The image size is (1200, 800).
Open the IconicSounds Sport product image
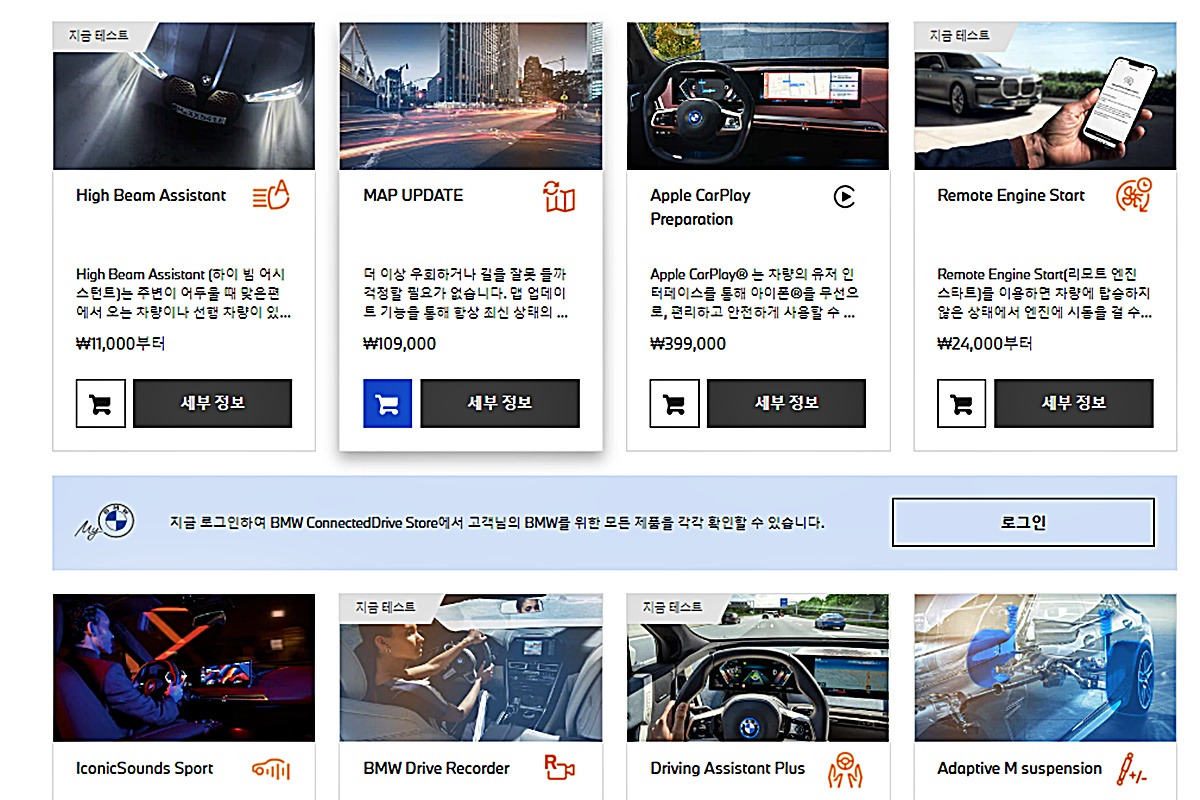tap(184, 668)
